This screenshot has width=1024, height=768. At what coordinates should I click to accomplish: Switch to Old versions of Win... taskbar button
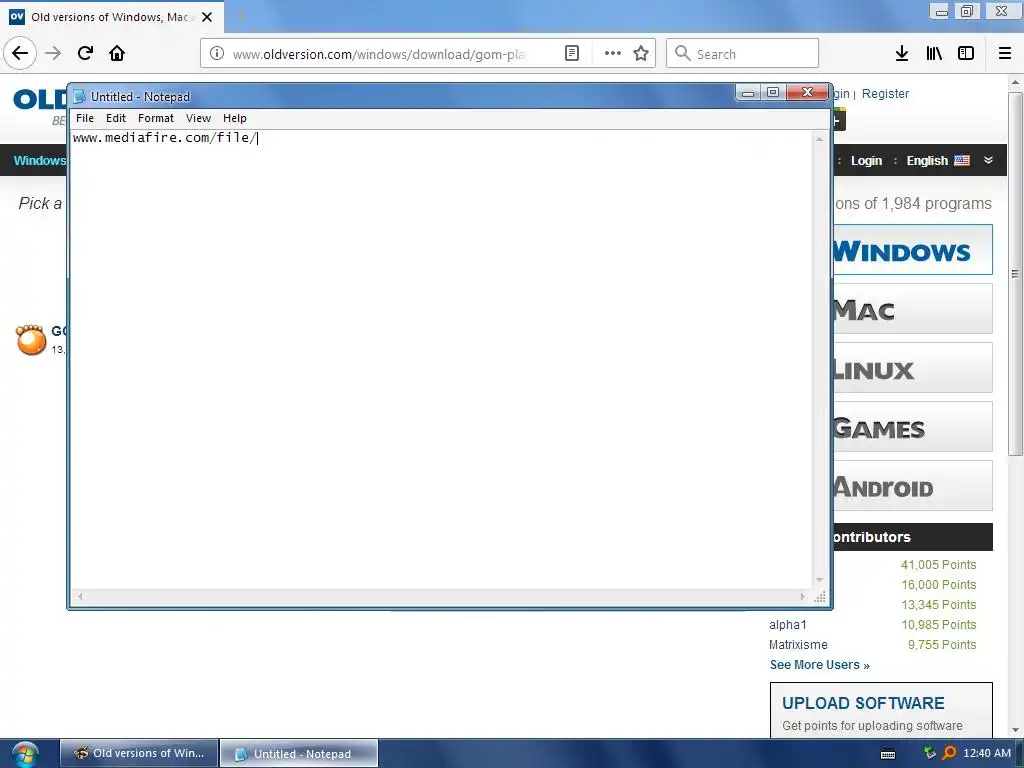[139, 754]
